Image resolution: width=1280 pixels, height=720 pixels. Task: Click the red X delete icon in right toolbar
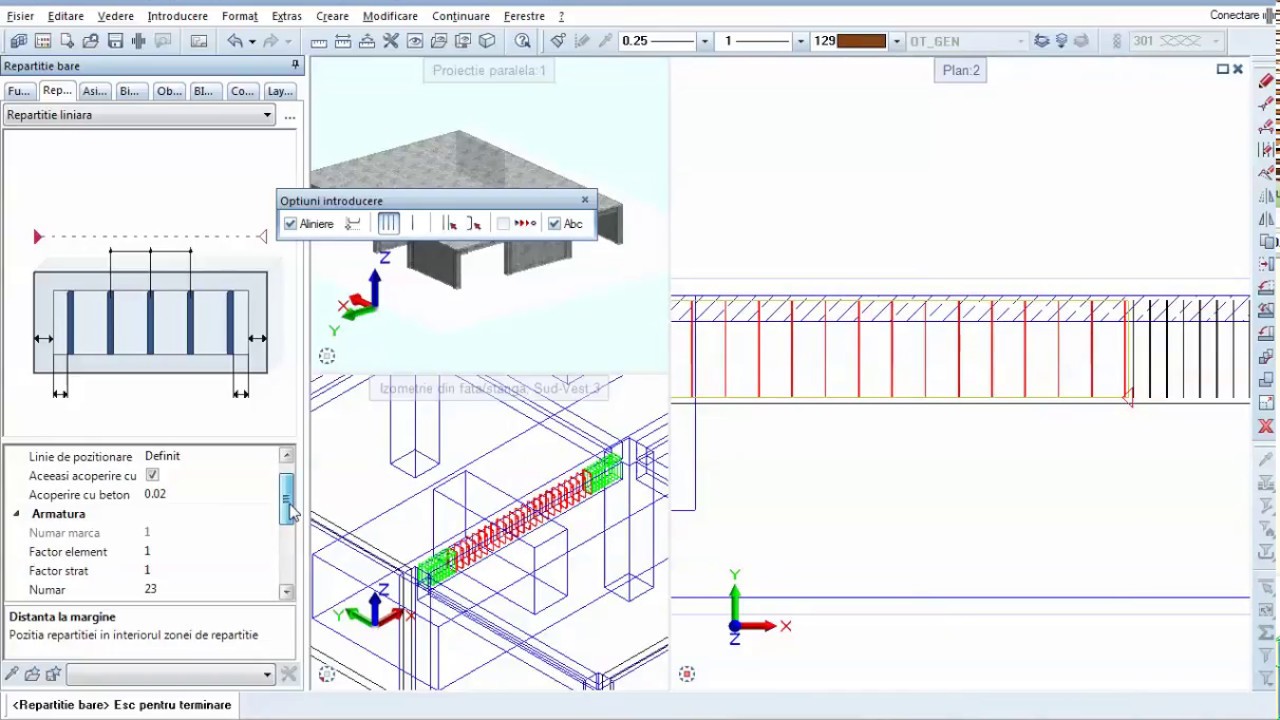coord(1266,427)
